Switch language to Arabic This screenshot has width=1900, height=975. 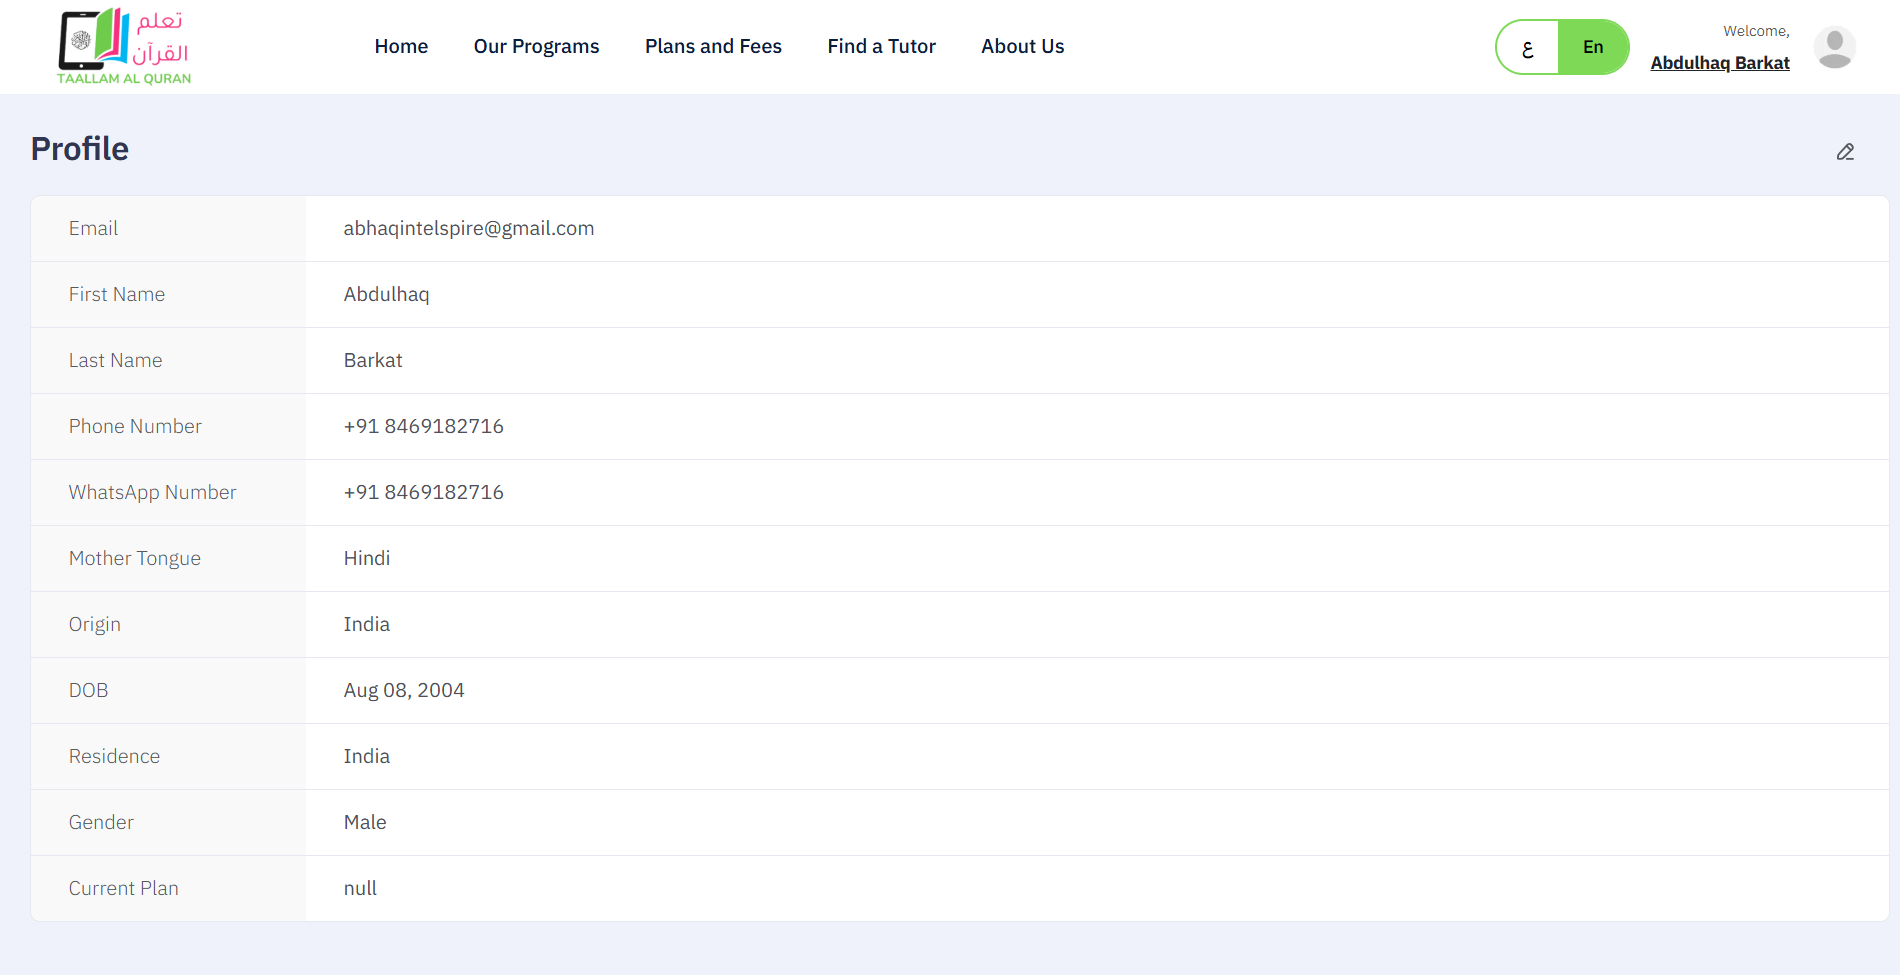[x=1528, y=47]
